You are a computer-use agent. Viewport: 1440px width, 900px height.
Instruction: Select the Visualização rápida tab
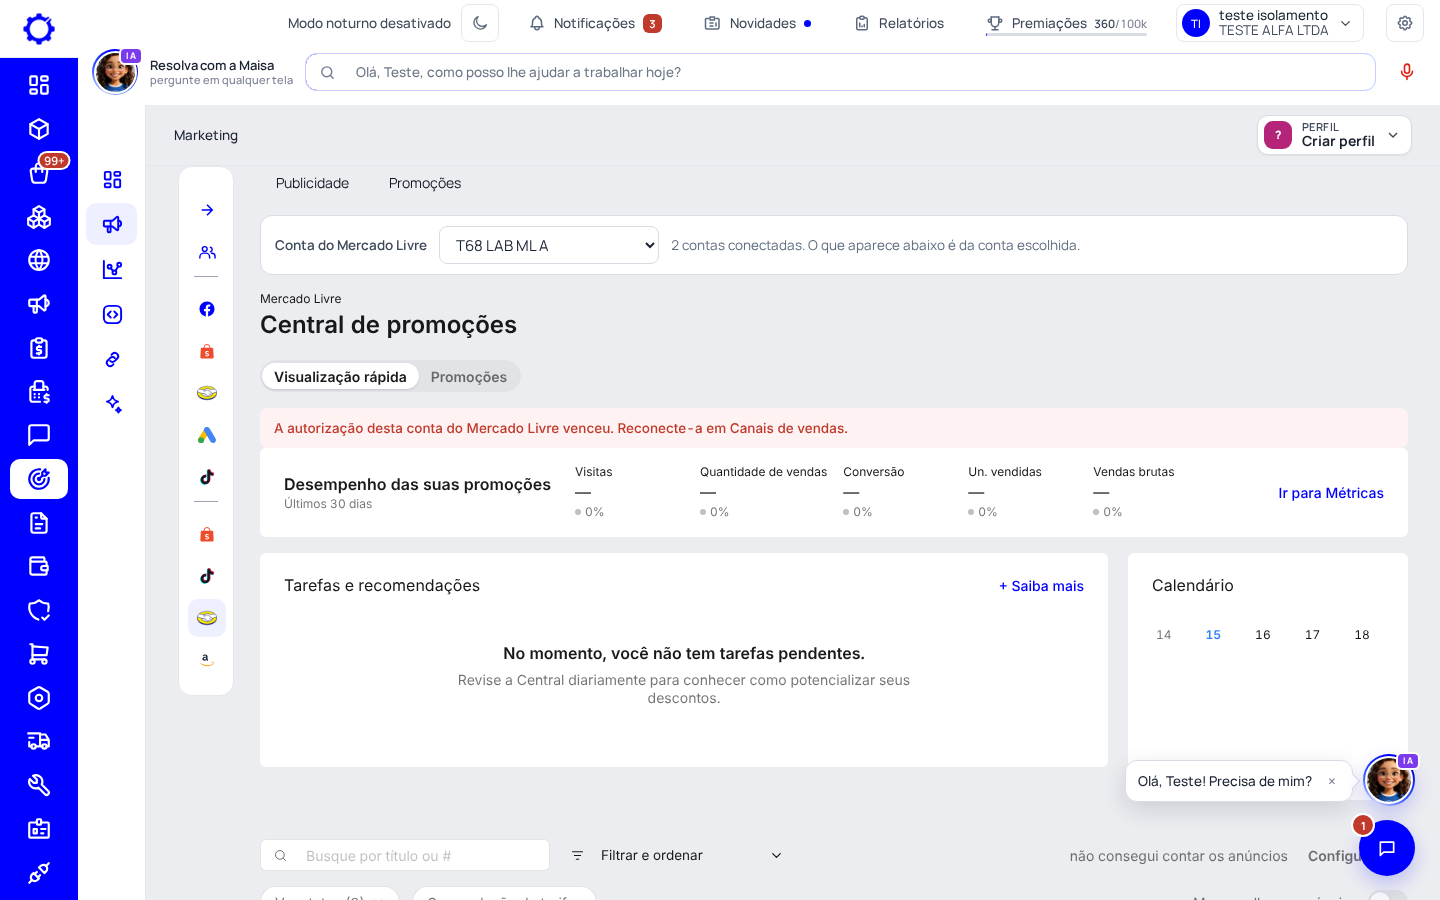pyautogui.click(x=340, y=377)
